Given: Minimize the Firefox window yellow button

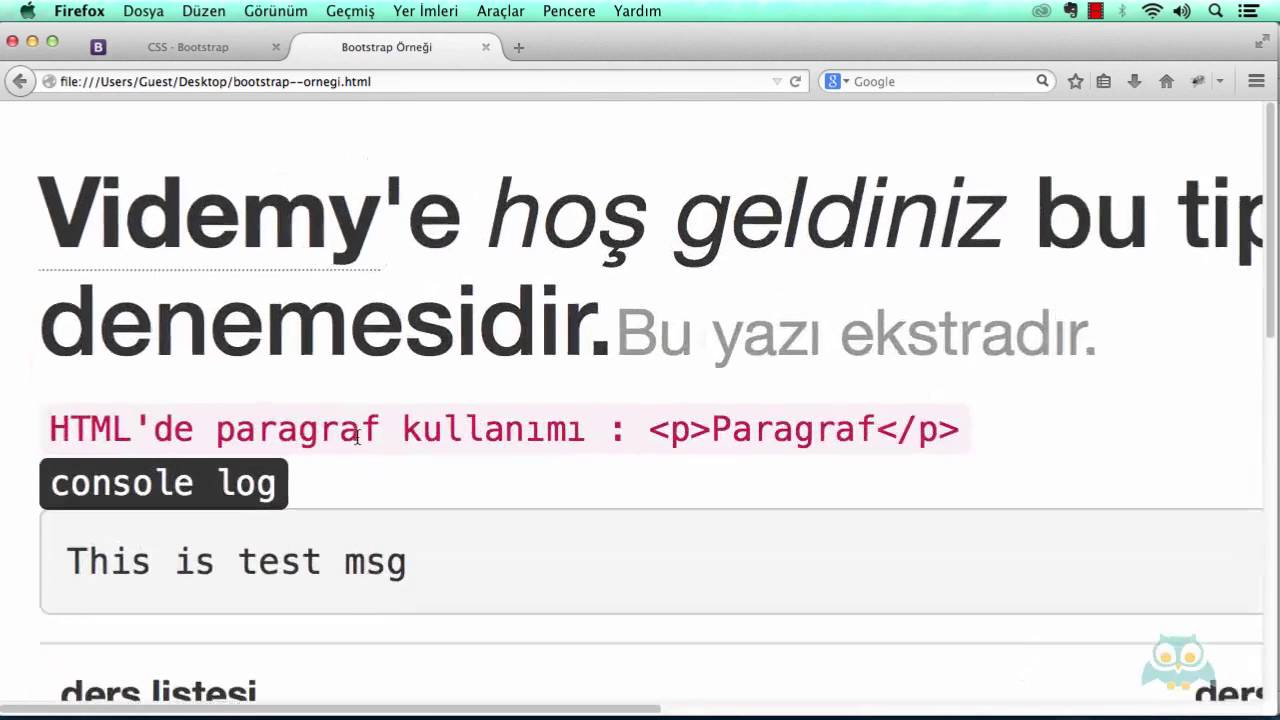Looking at the screenshot, I should (32, 41).
